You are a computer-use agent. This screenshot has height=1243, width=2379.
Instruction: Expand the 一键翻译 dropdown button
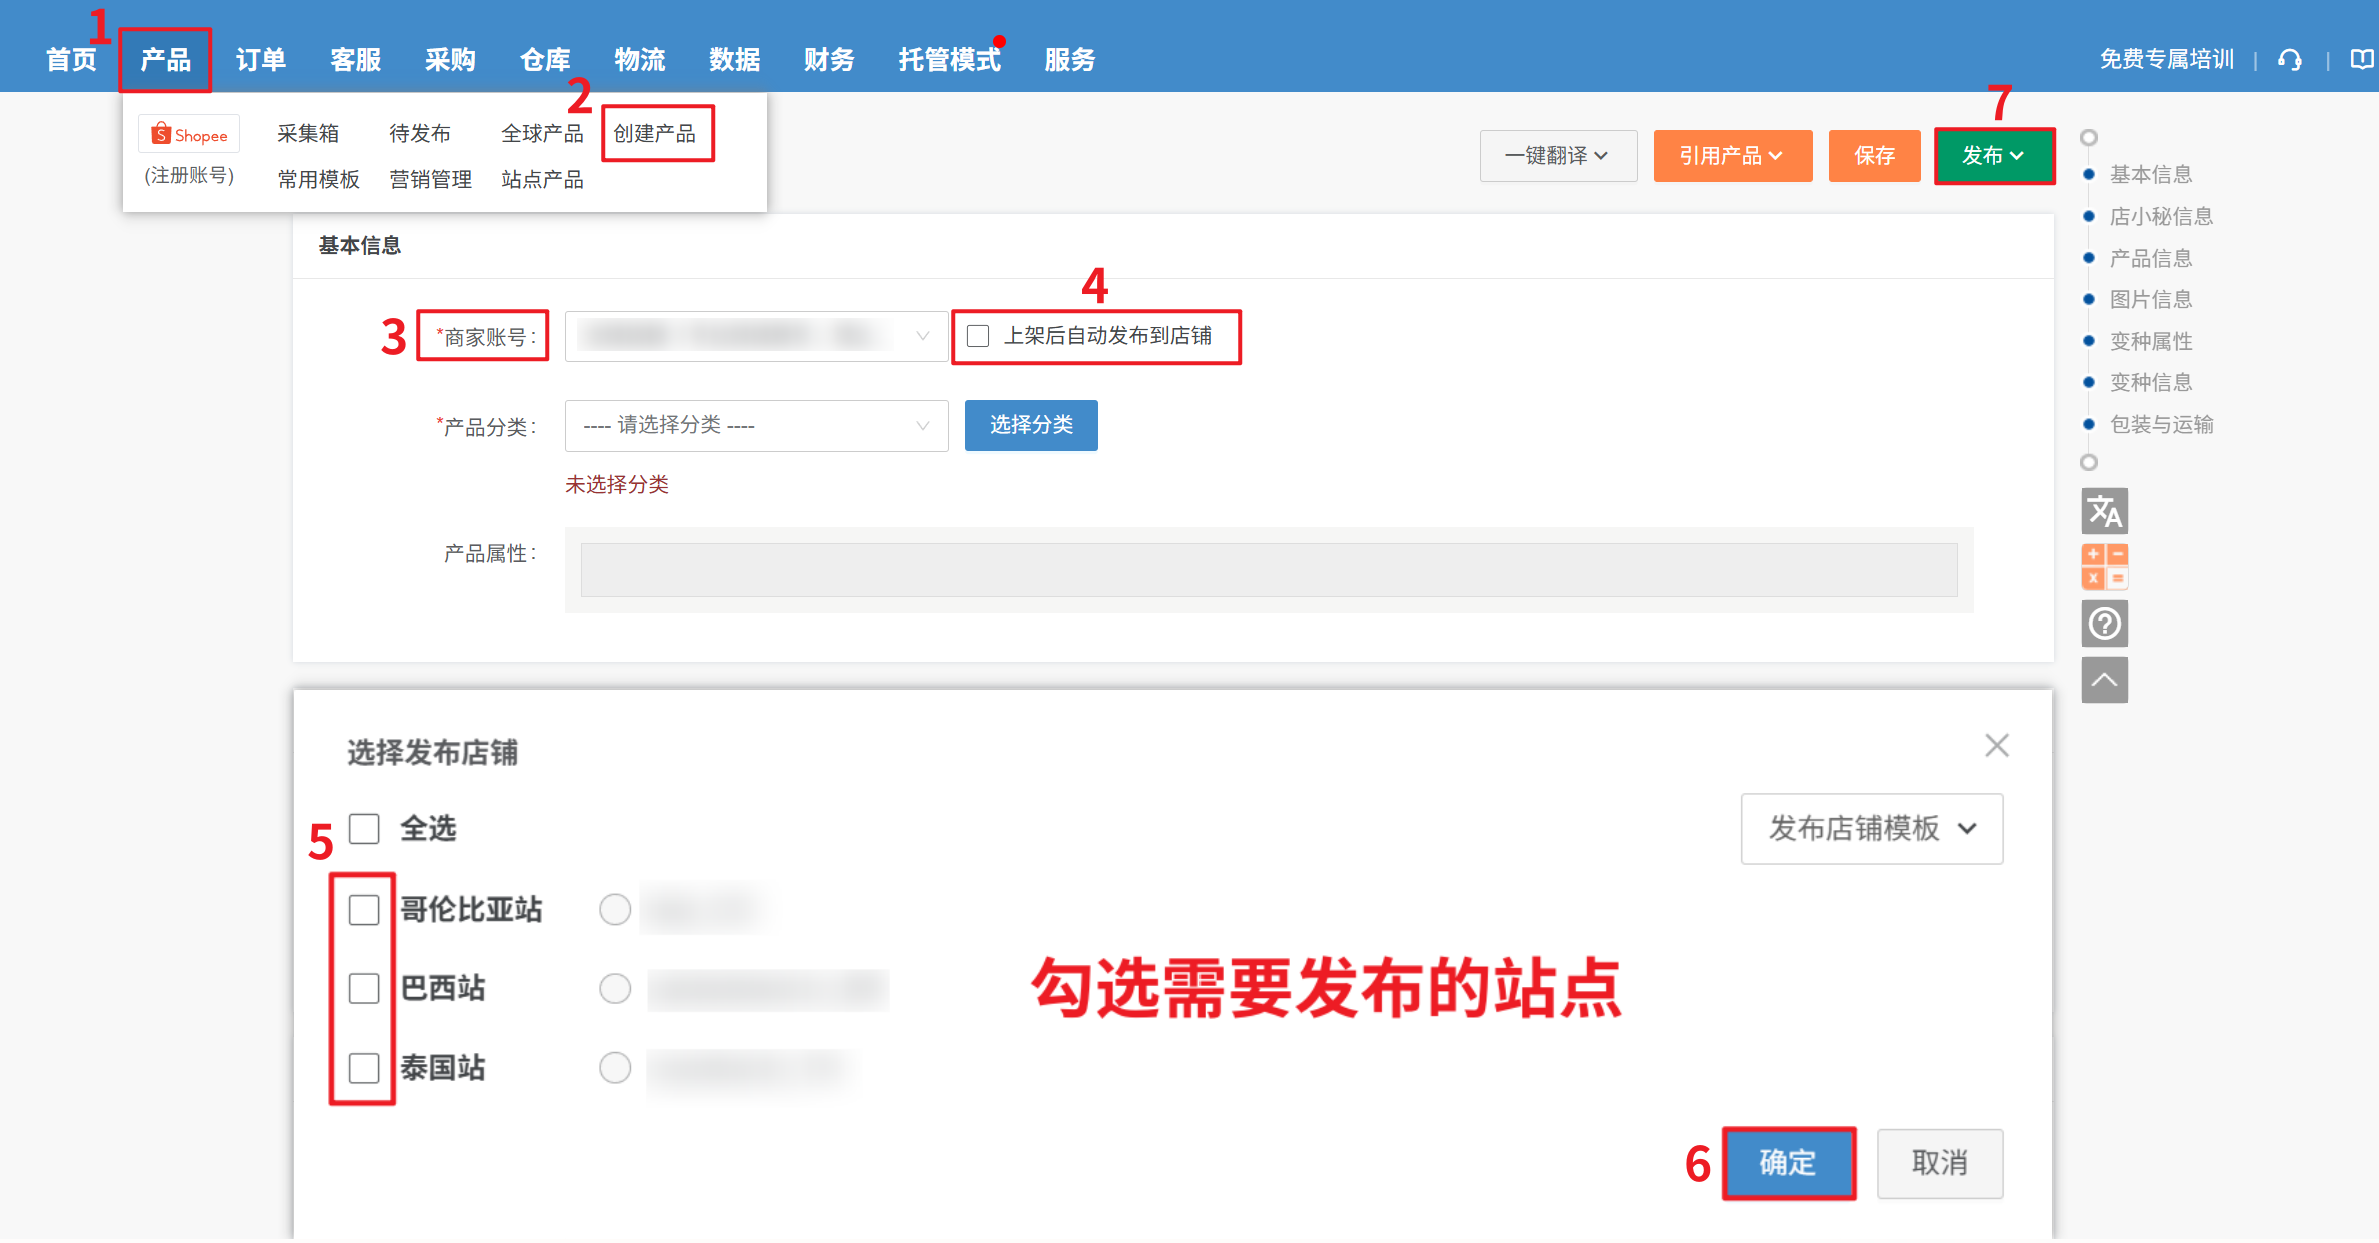(1557, 156)
